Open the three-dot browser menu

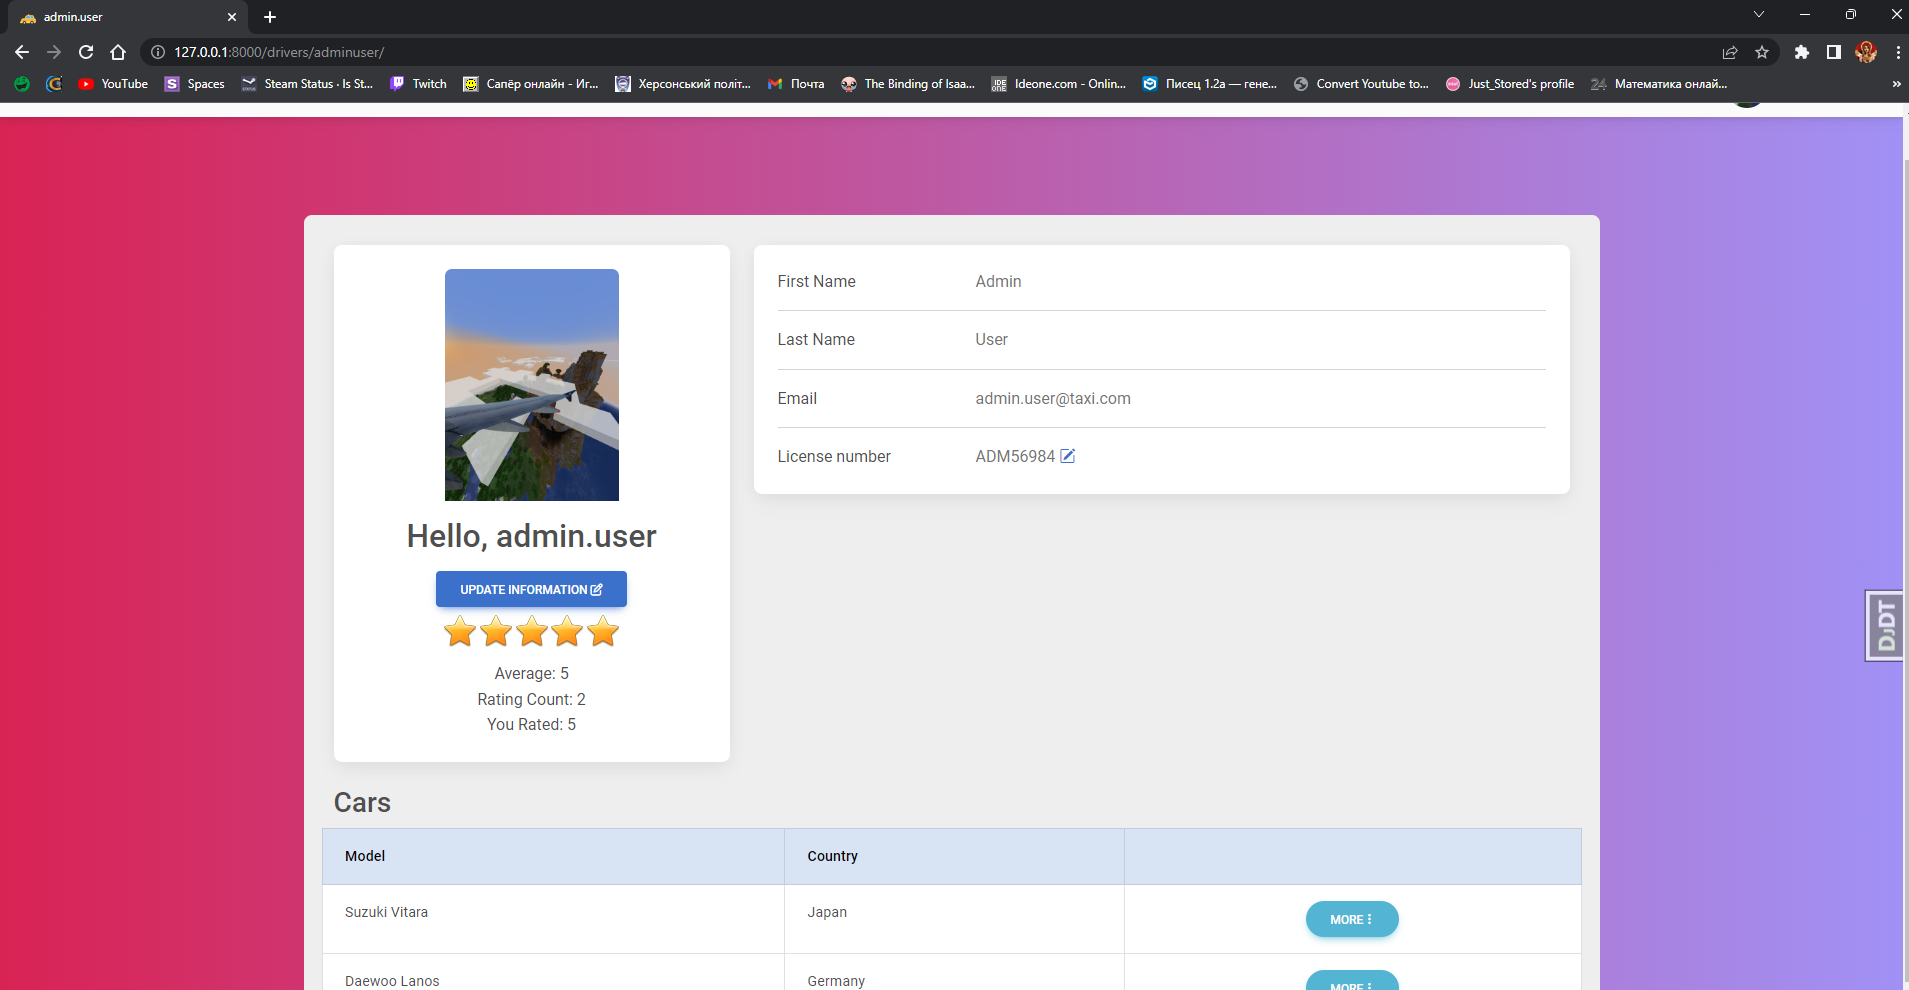click(1896, 52)
